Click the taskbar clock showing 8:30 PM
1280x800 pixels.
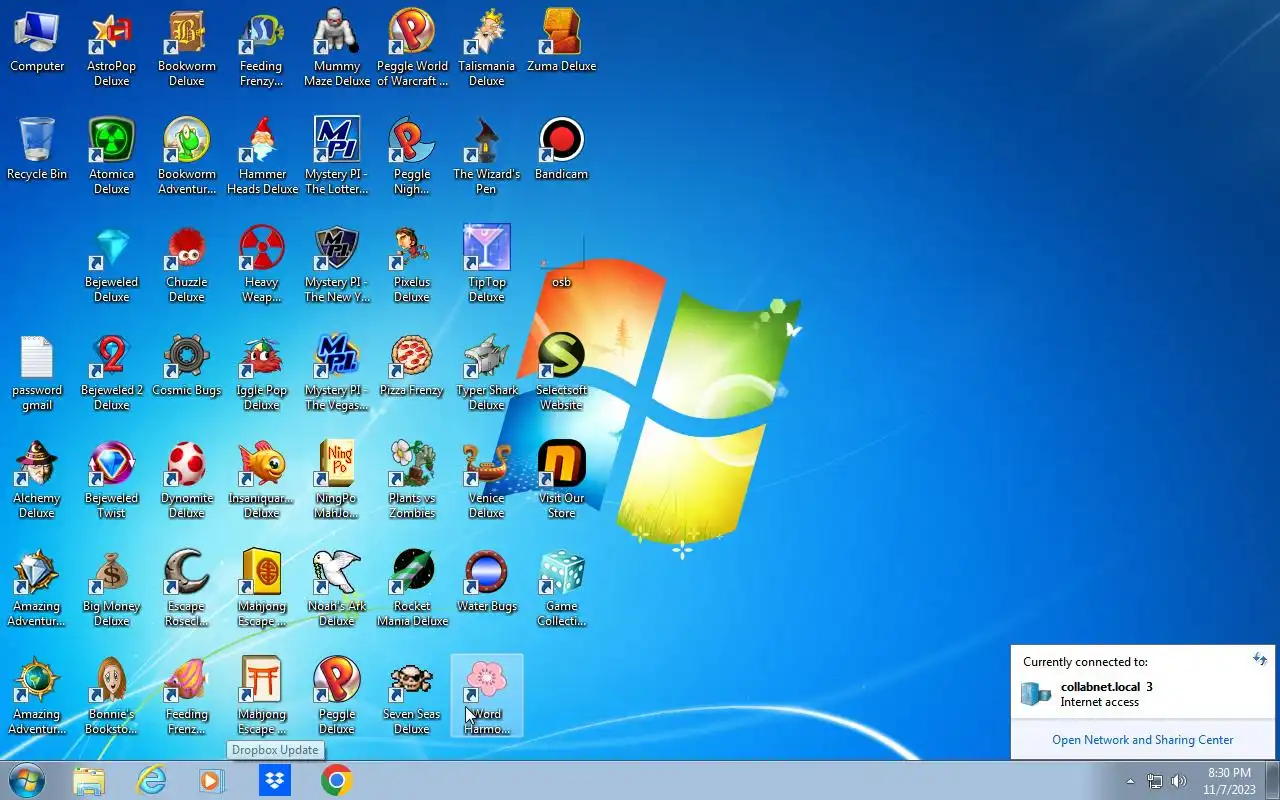(1229, 781)
